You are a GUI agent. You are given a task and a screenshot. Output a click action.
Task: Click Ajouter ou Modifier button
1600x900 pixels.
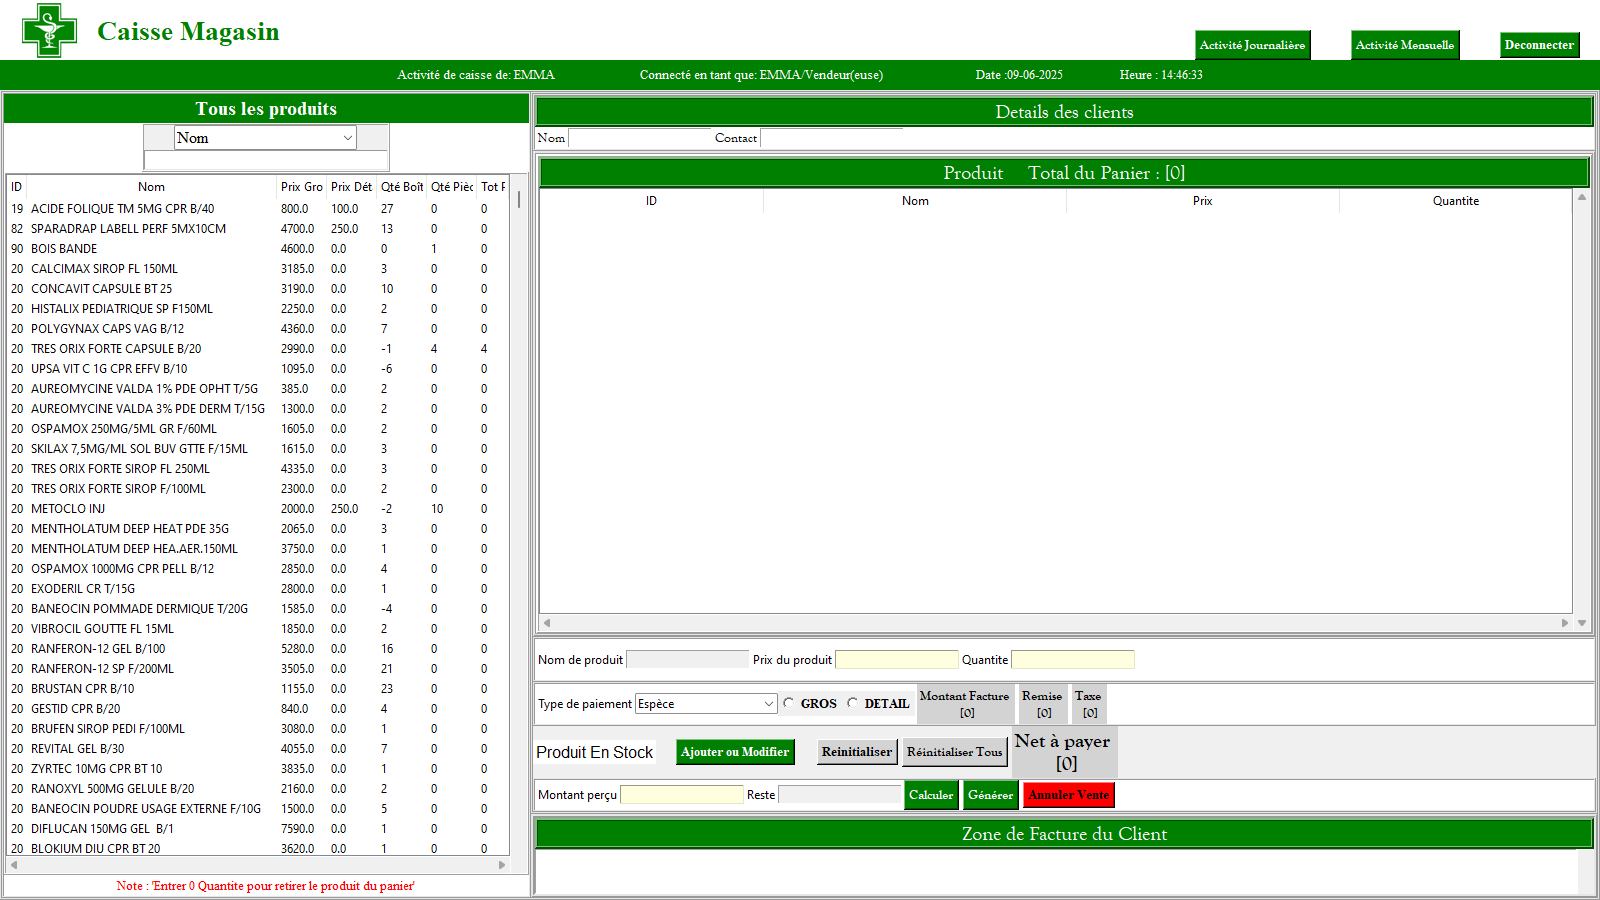click(735, 751)
